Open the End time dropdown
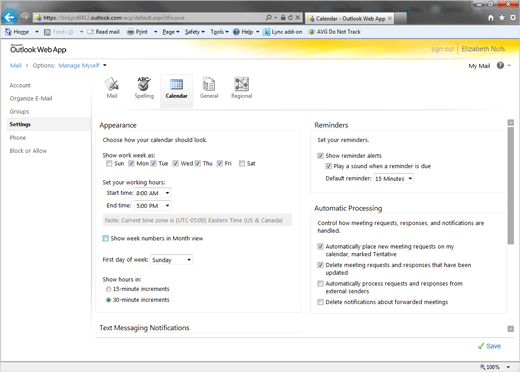This screenshot has height=372, width=520. (153, 206)
